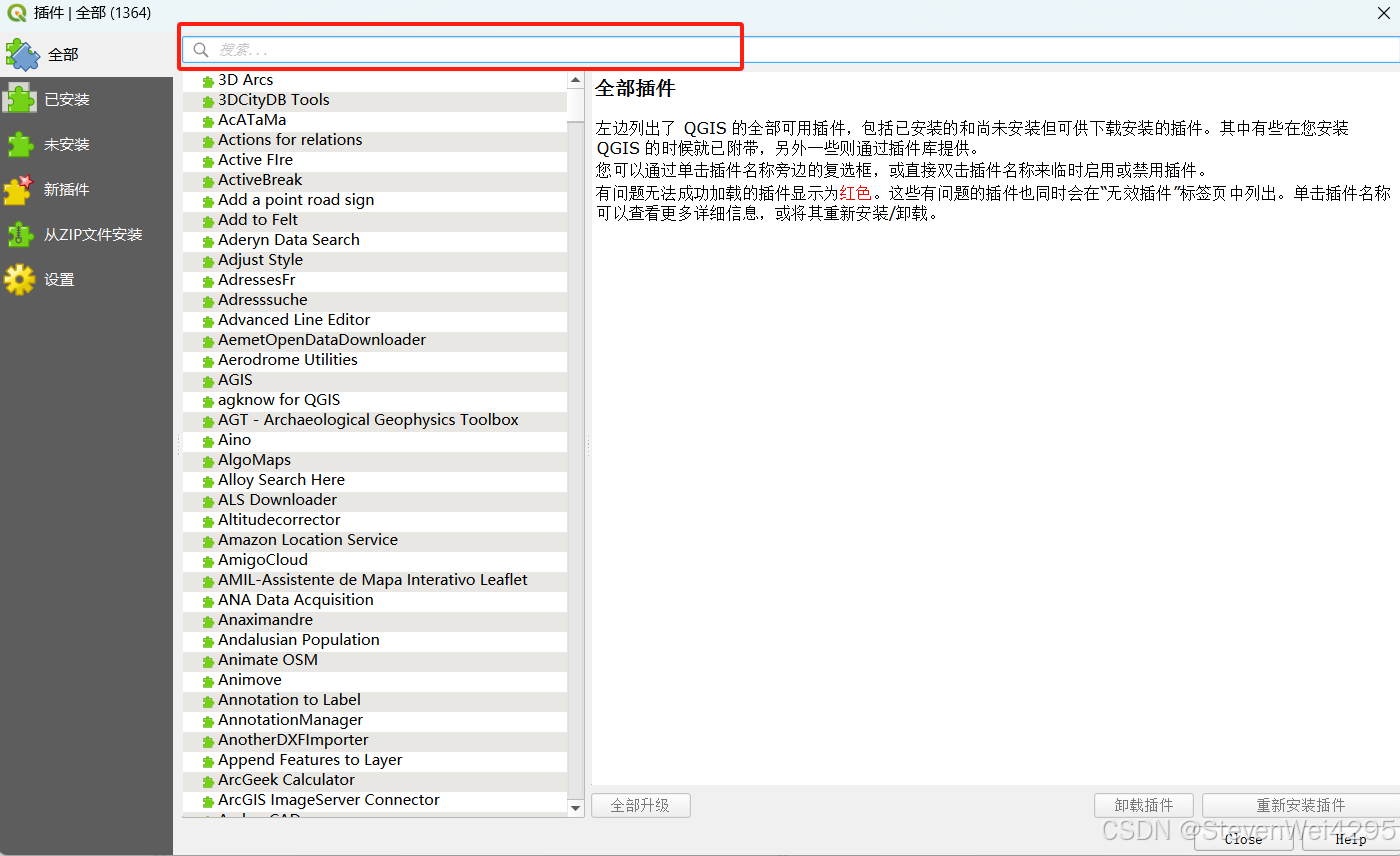Image resolution: width=1400 pixels, height=856 pixels.
Task: Click icon beside Add a point road sign
Action: coord(208,202)
